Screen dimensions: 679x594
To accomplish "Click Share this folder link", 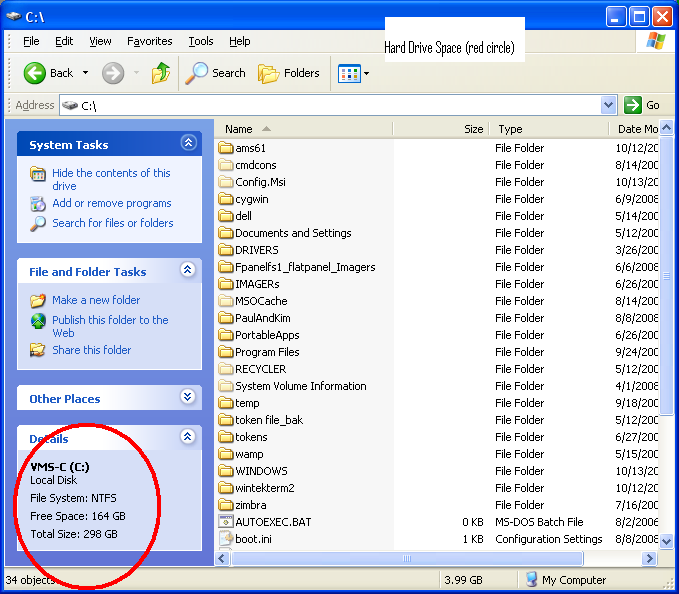I will pyautogui.click(x=91, y=350).
